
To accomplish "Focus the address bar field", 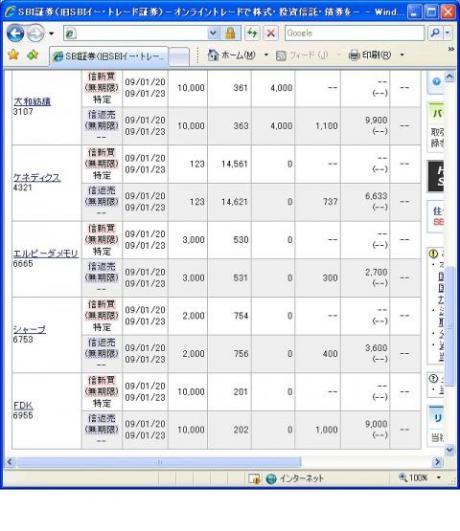I will [x=135, y=33].
